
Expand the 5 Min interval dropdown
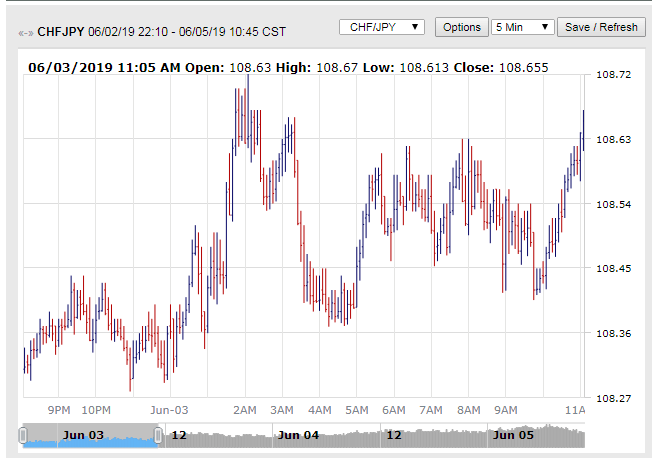pos(522,27)
